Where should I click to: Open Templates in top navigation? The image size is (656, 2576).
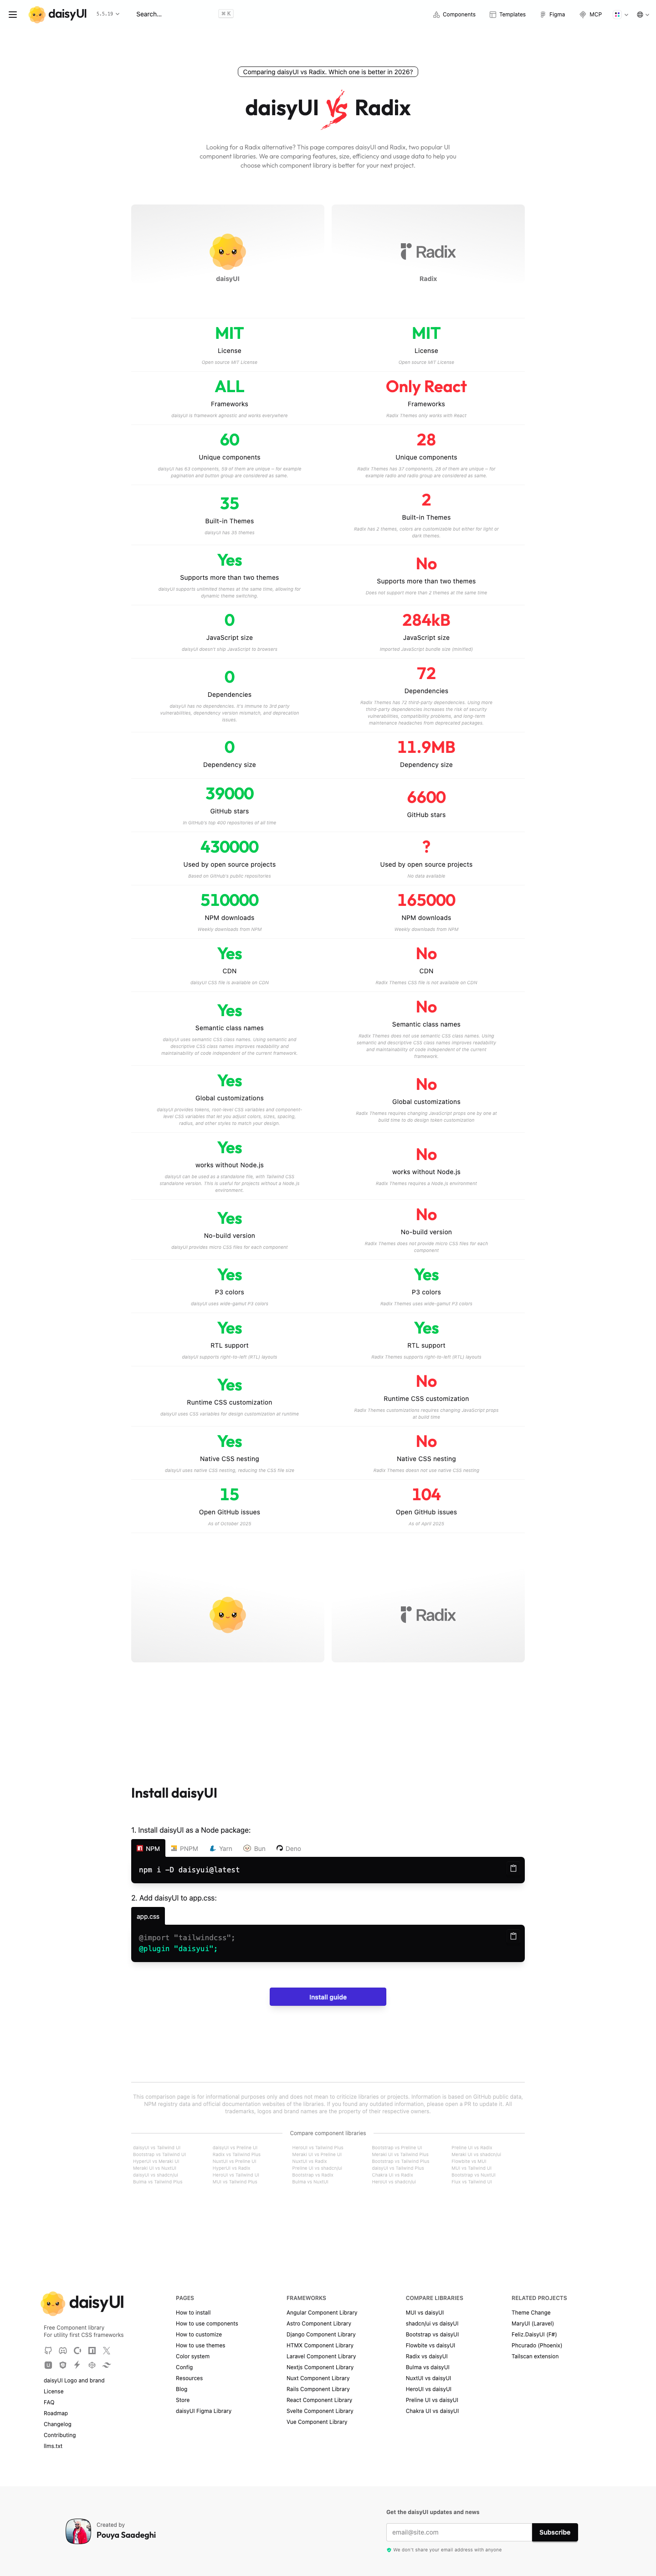(x=507, y=15)
